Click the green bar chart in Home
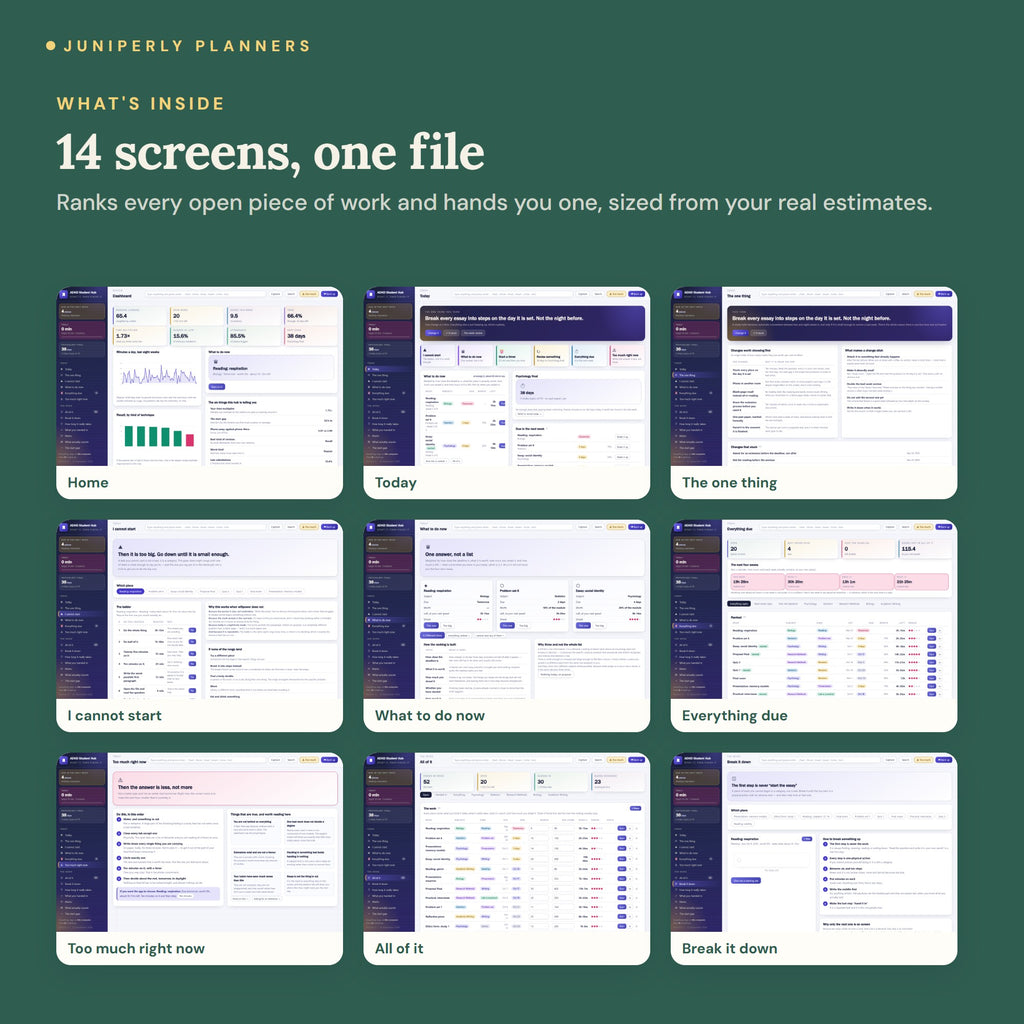Image resolution: width=1024 pixels, height=1024 pixels. [159, 436]
